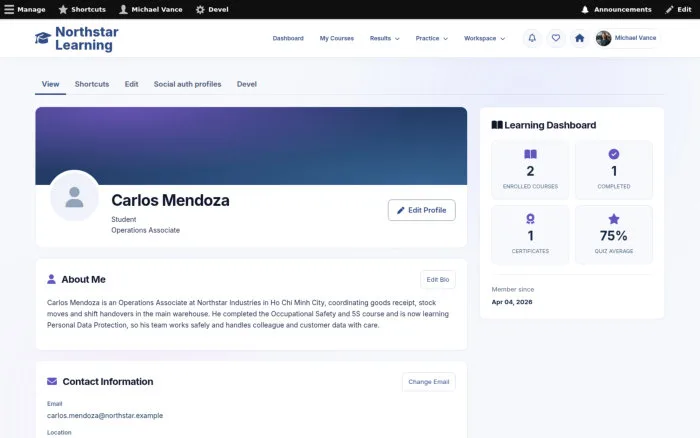Click the profile cover banner image
700x438 pixels.
click(x=251, y=146)
